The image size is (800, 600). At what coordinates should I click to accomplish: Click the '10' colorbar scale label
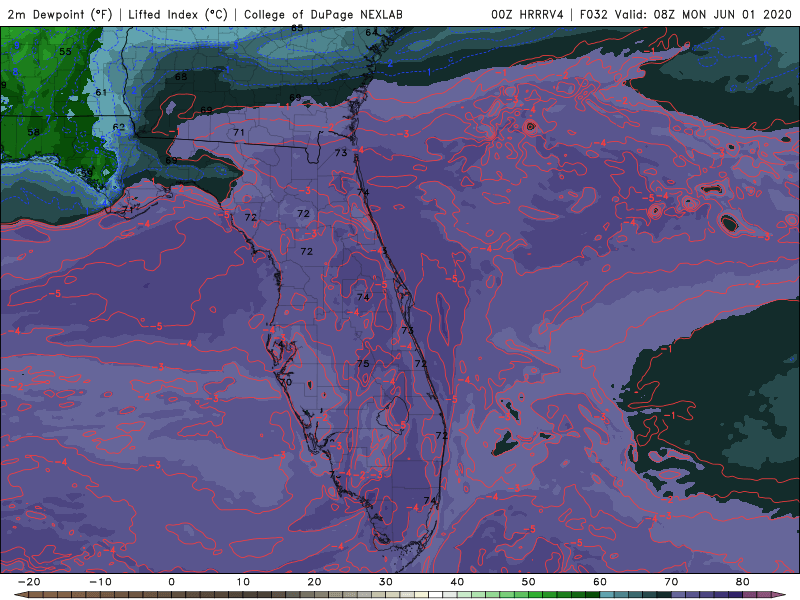[243, 582]
